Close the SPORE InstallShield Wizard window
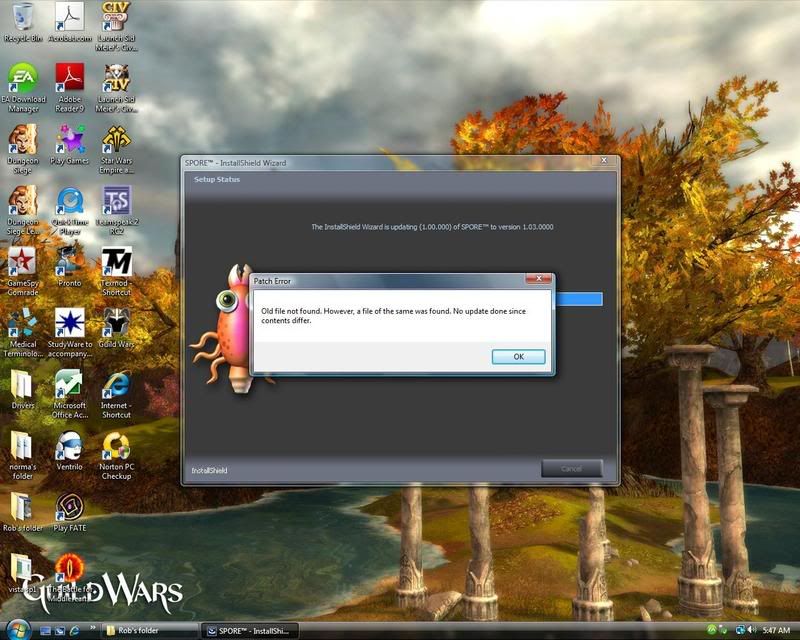This screenshot has height=640, width=800. [604, 161]
